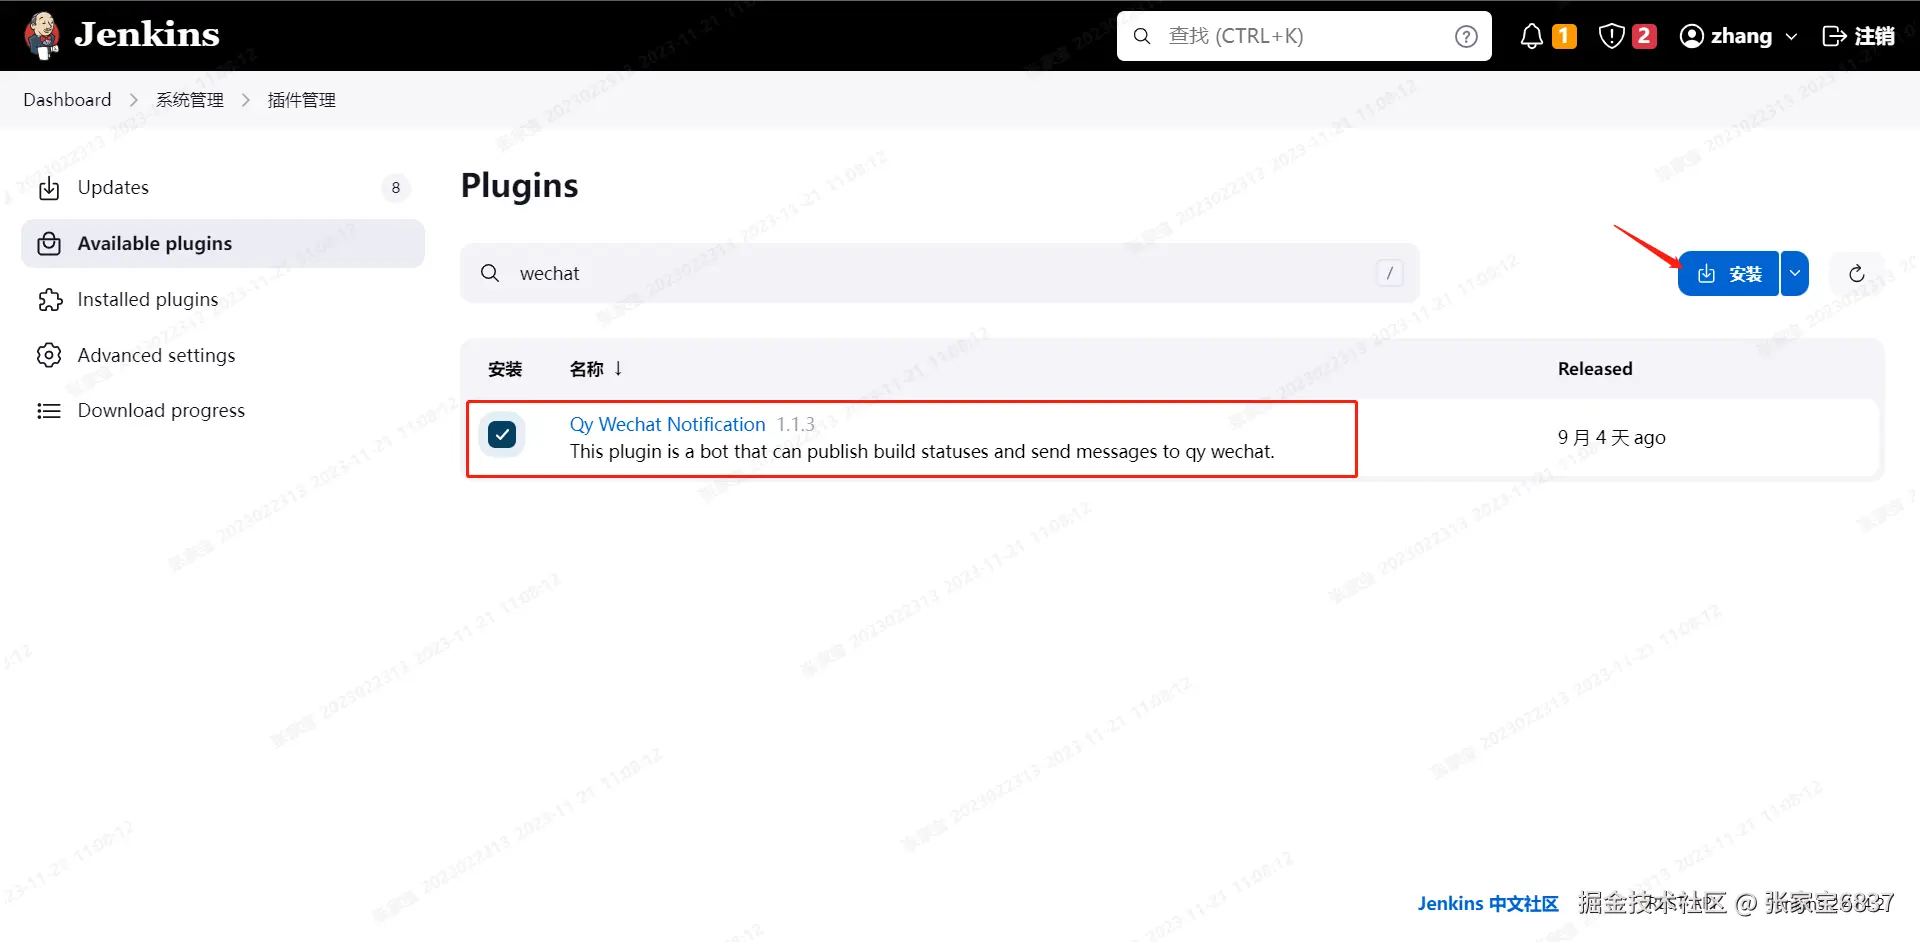Click the plugin description text about qy wechat

[922, 452]
